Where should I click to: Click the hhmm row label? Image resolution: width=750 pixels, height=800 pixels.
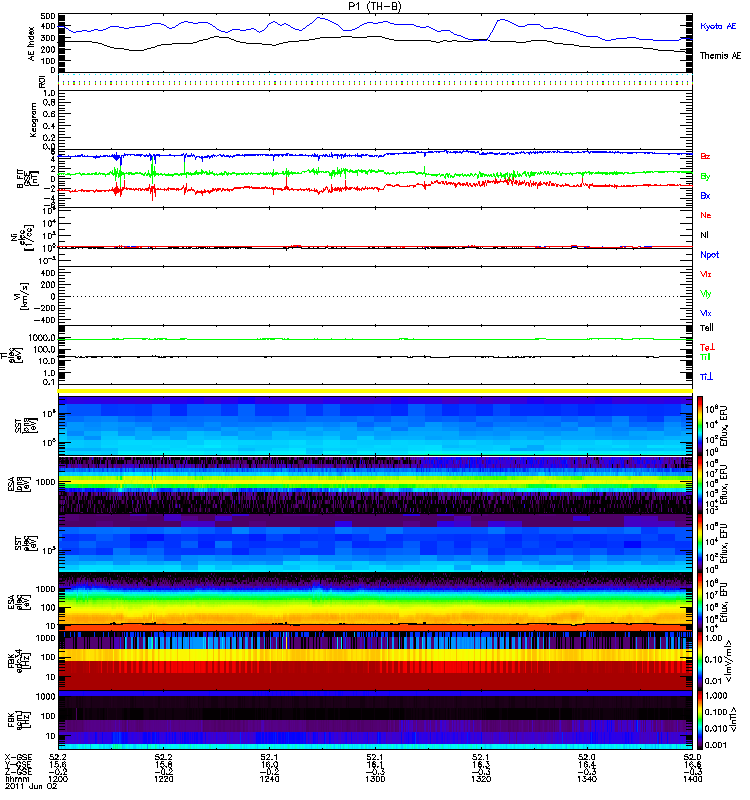pos(15,779)
